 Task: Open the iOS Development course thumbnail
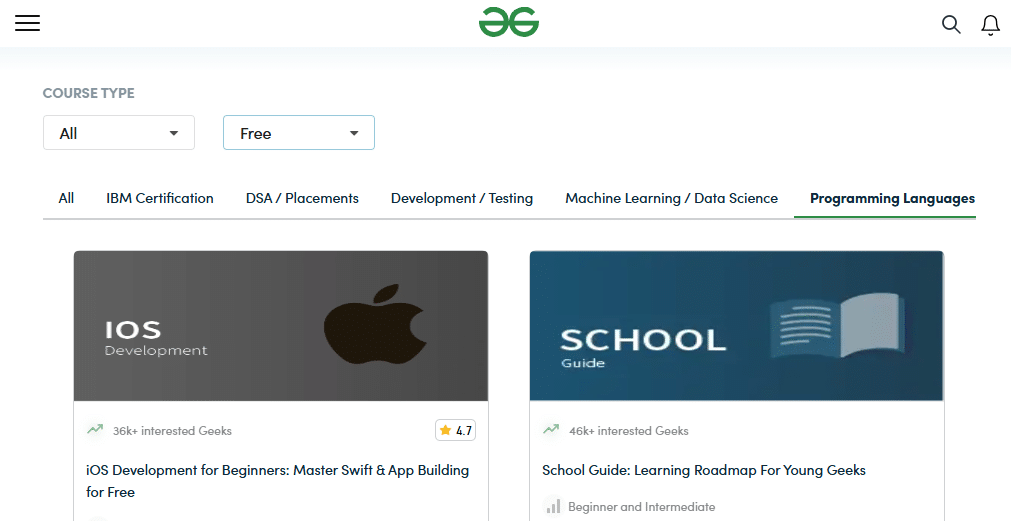tap(281, 326)
